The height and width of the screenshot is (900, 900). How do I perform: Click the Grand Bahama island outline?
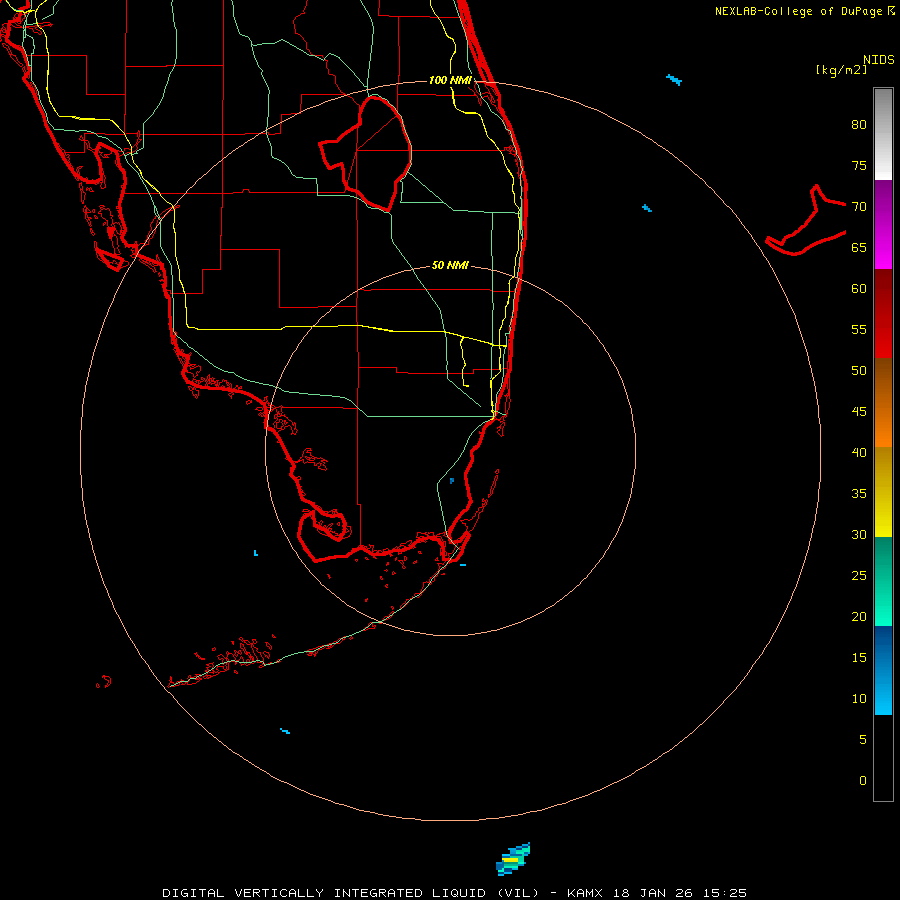pyautogui.click(x=806, y=220)
